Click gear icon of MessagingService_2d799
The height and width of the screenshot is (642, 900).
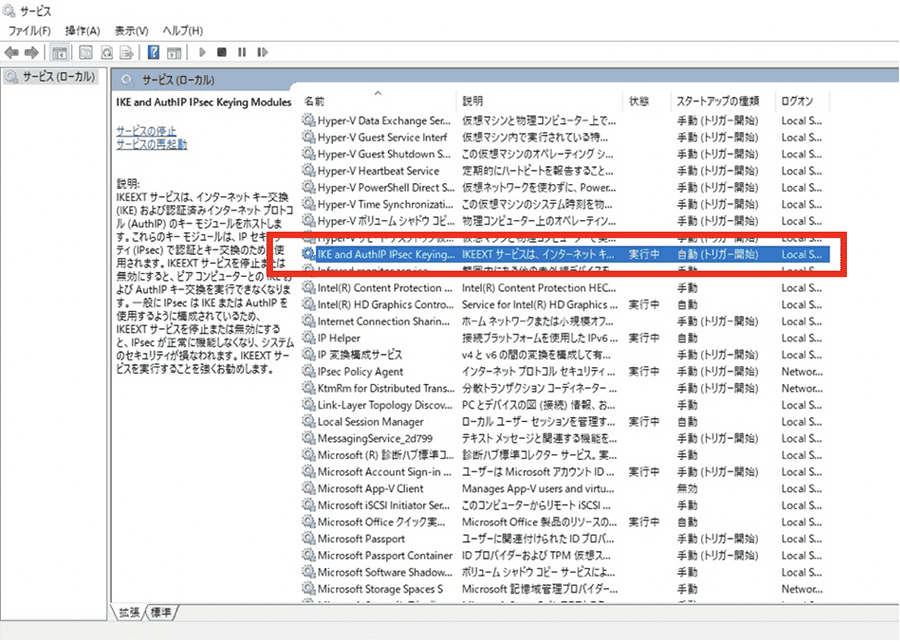pyautogui.click(x=309, y=438)
